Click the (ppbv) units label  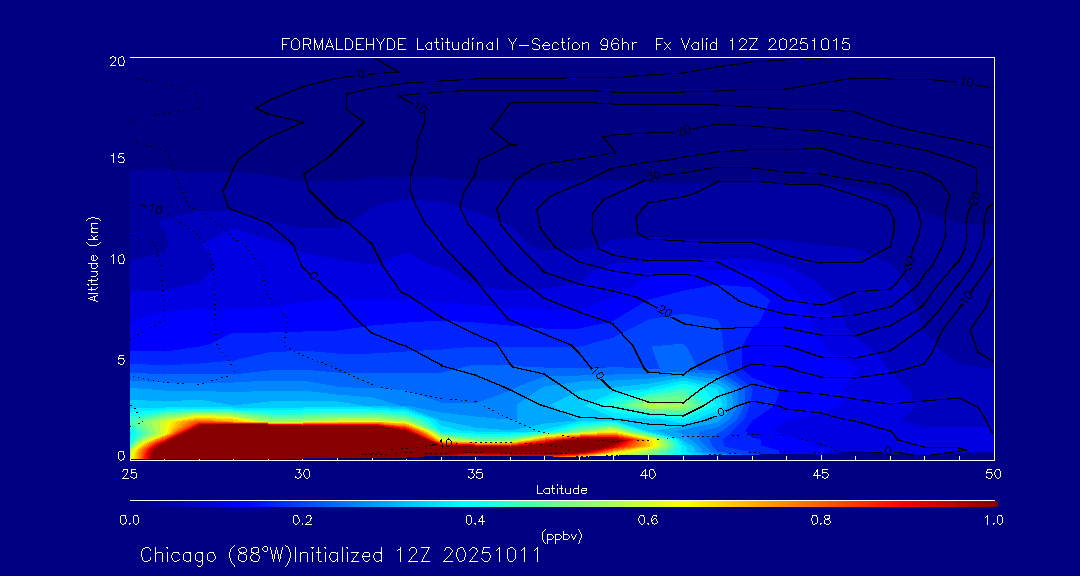561,536
